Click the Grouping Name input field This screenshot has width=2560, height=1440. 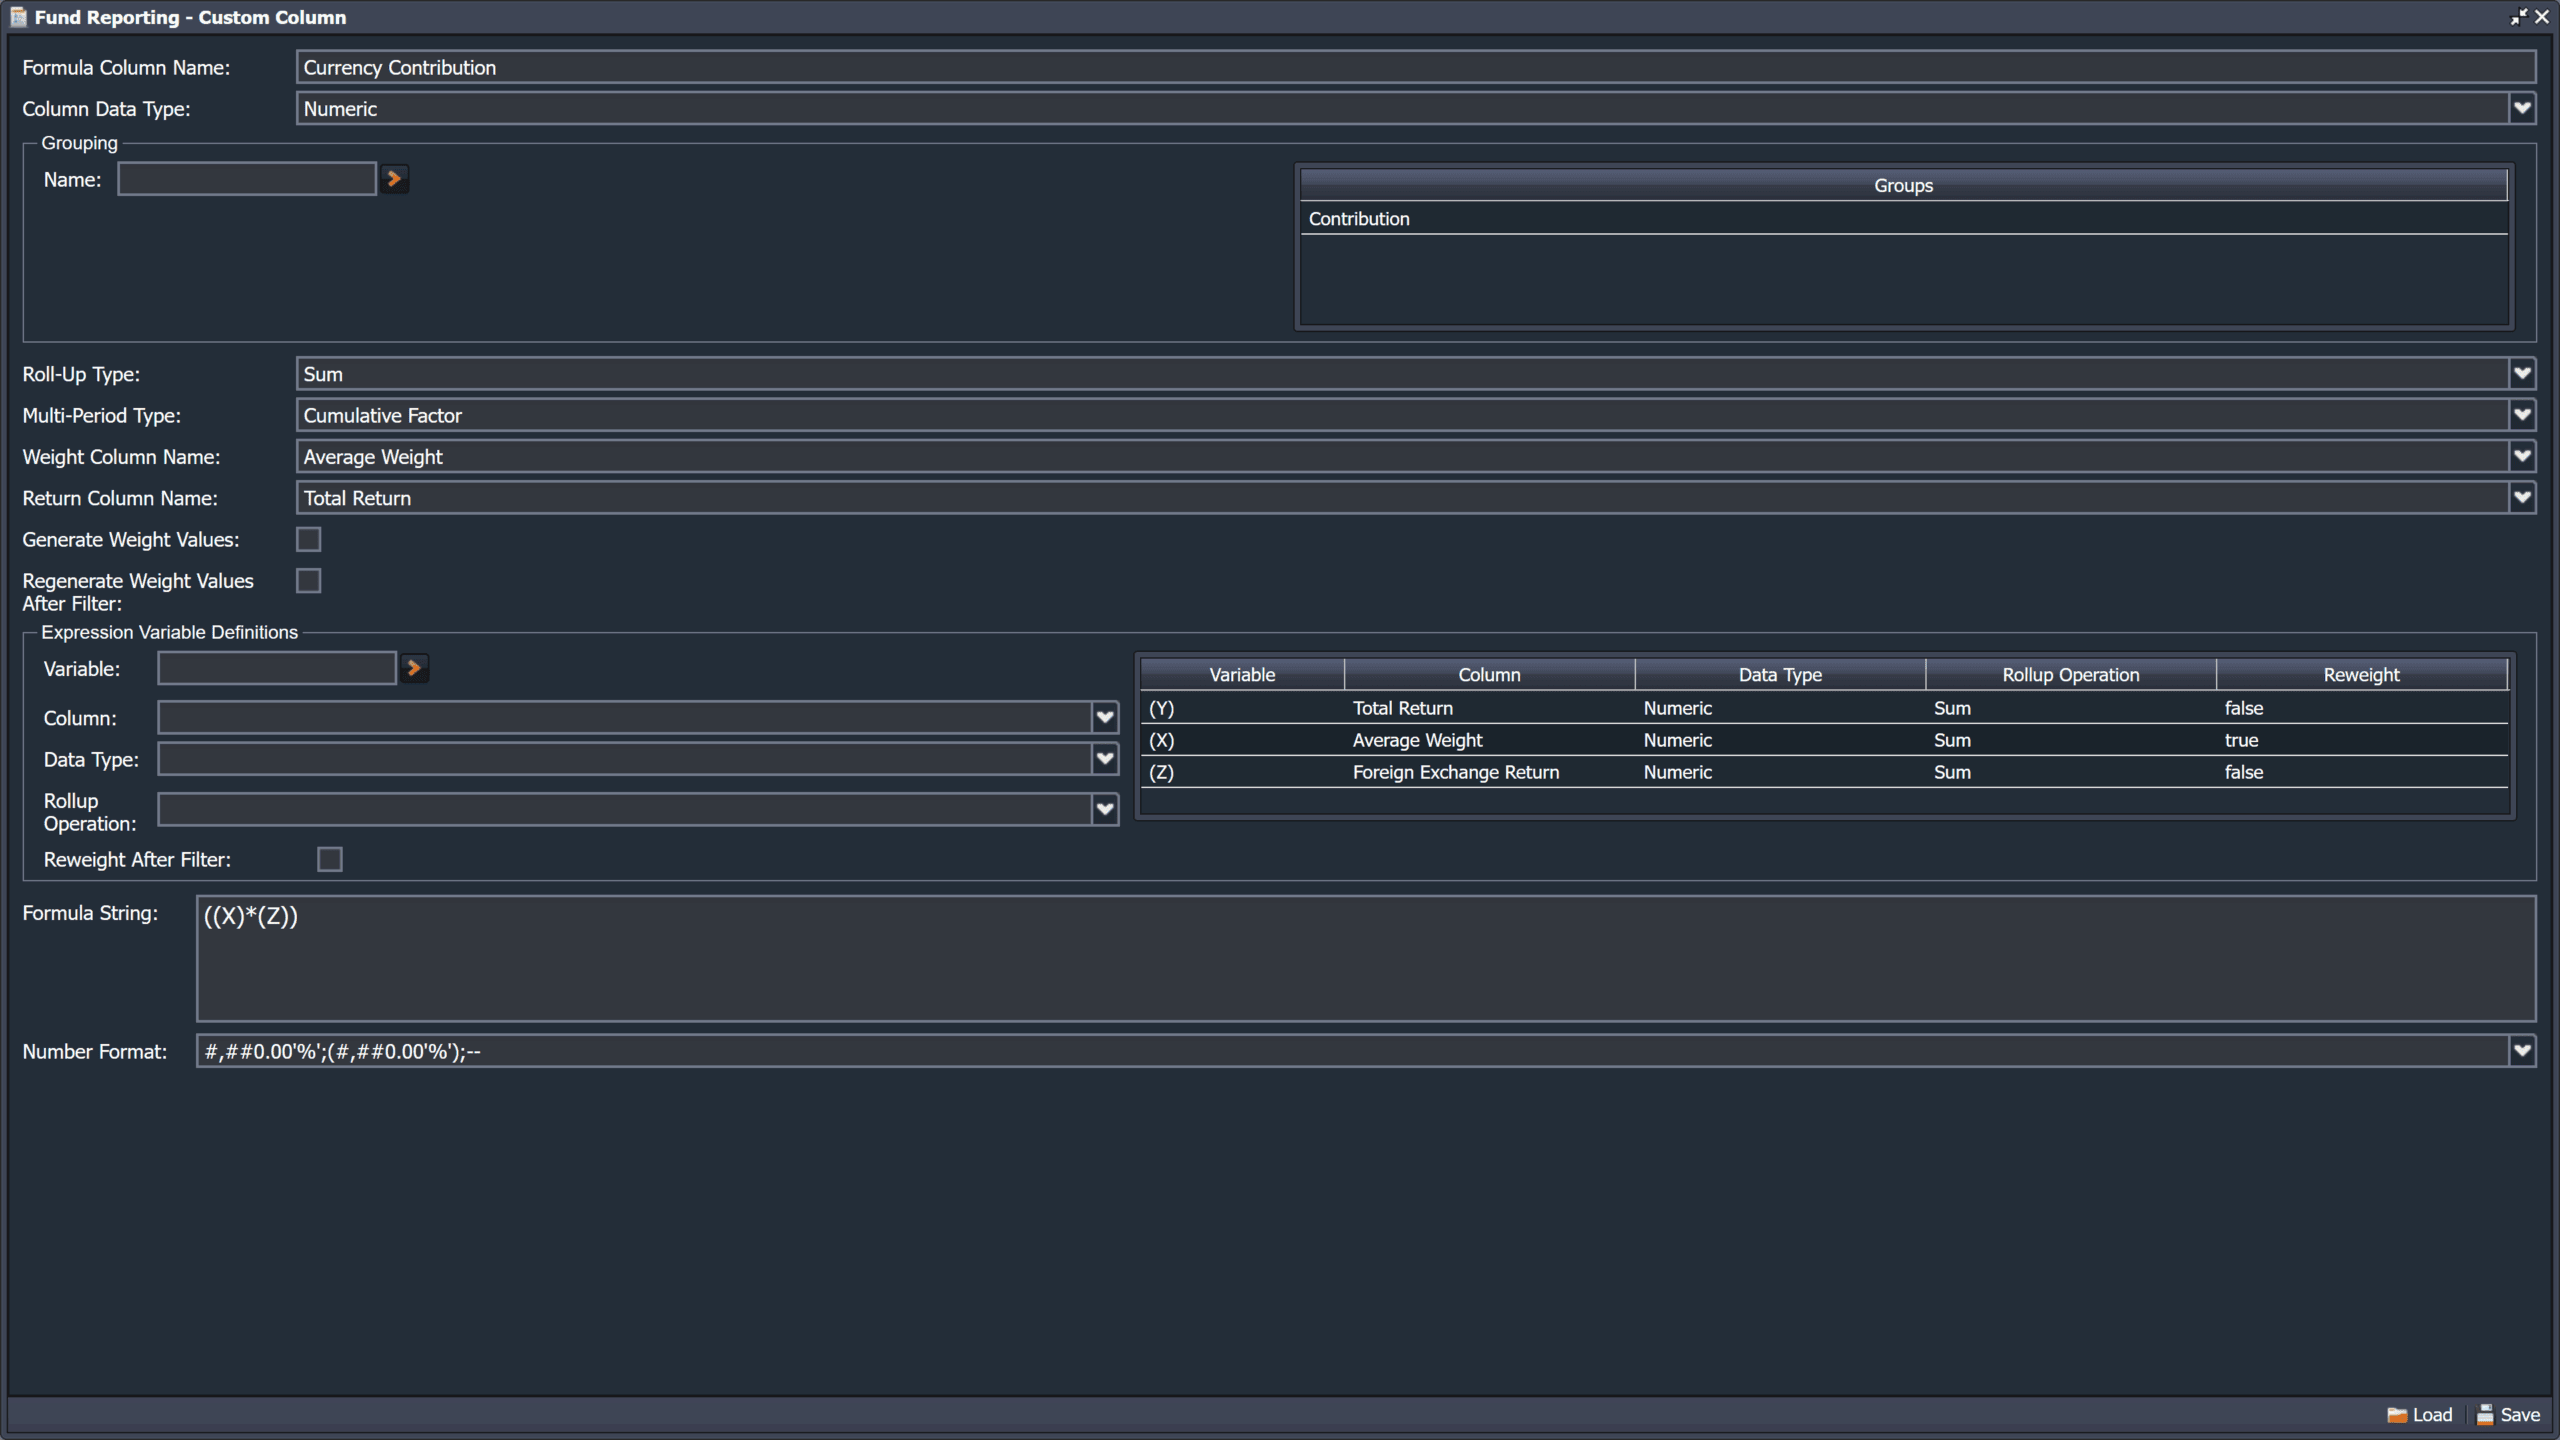click(247, 179)
